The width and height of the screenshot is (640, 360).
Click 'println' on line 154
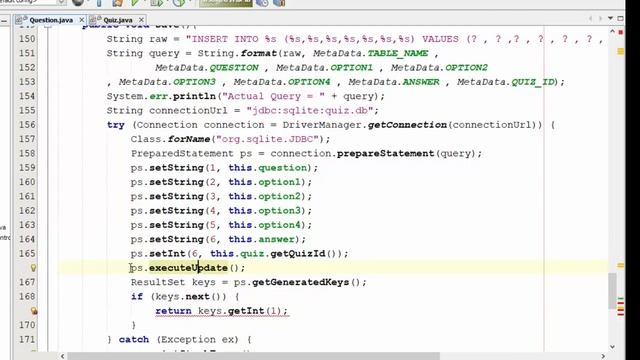pyautogui.click(x=194, y=96)
